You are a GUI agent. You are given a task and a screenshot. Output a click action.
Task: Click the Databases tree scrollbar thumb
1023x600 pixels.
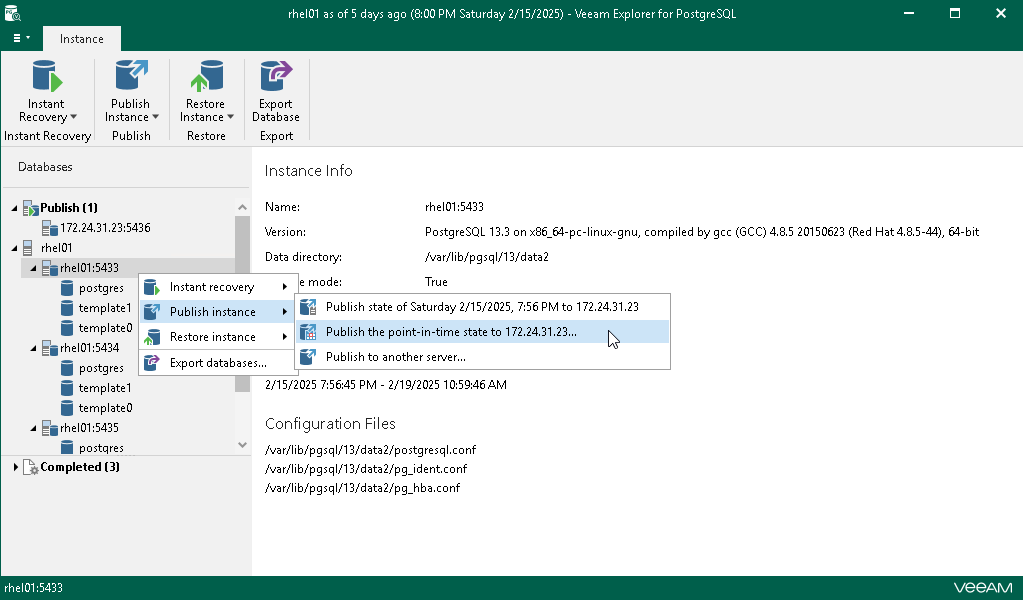tap(243, 303)
